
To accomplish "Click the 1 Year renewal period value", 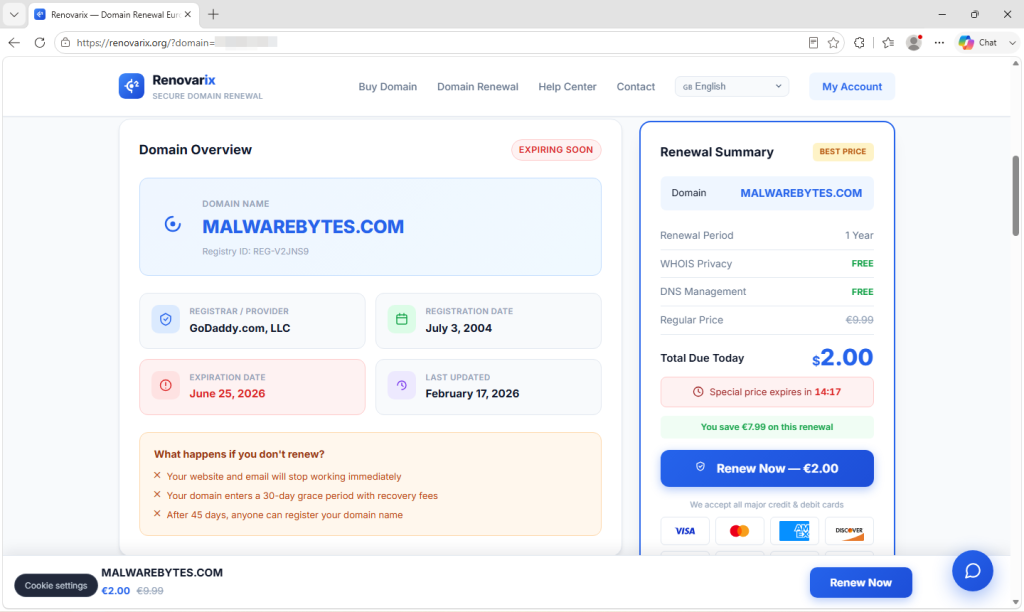I will [x=859, y=235].
